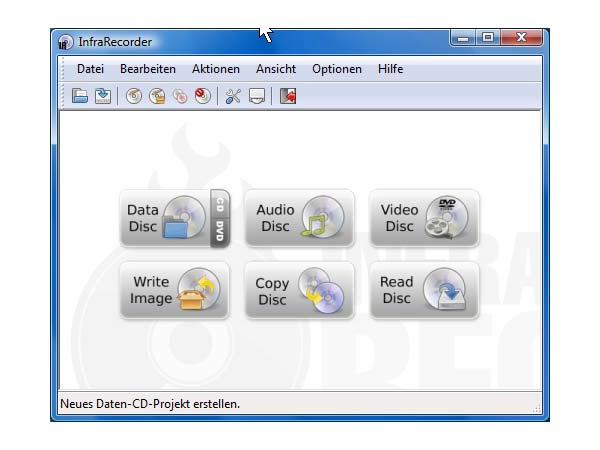Click the exit icon with red arrow
Screen dimensions: 600x450
288,96
